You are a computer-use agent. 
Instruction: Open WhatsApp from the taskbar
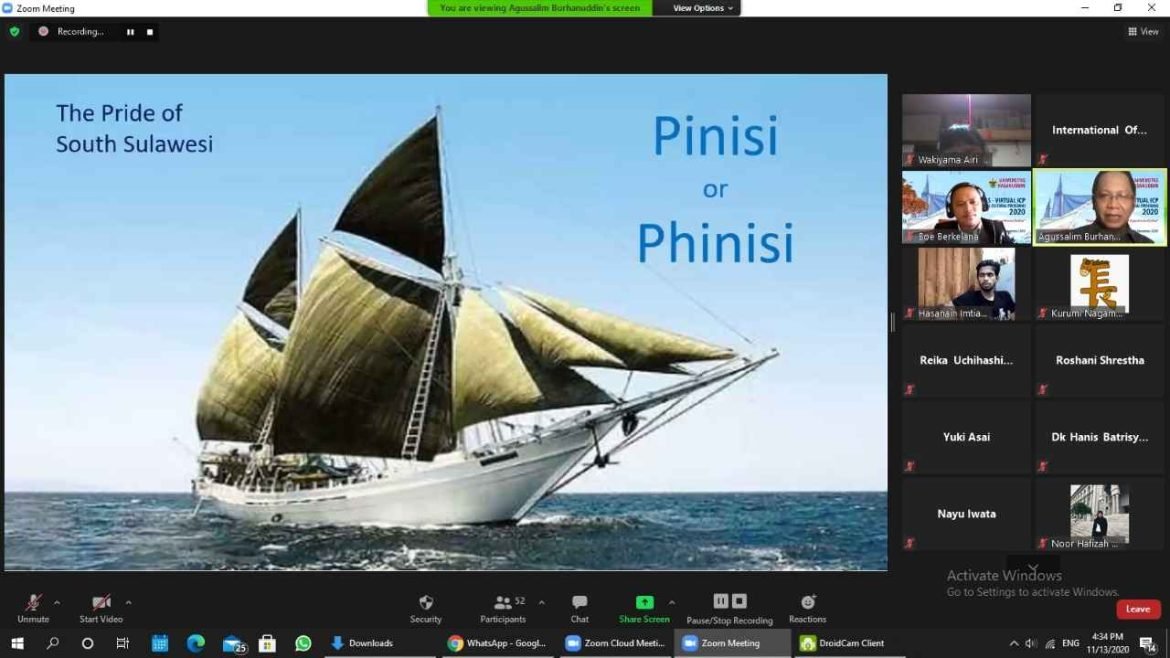303,643
